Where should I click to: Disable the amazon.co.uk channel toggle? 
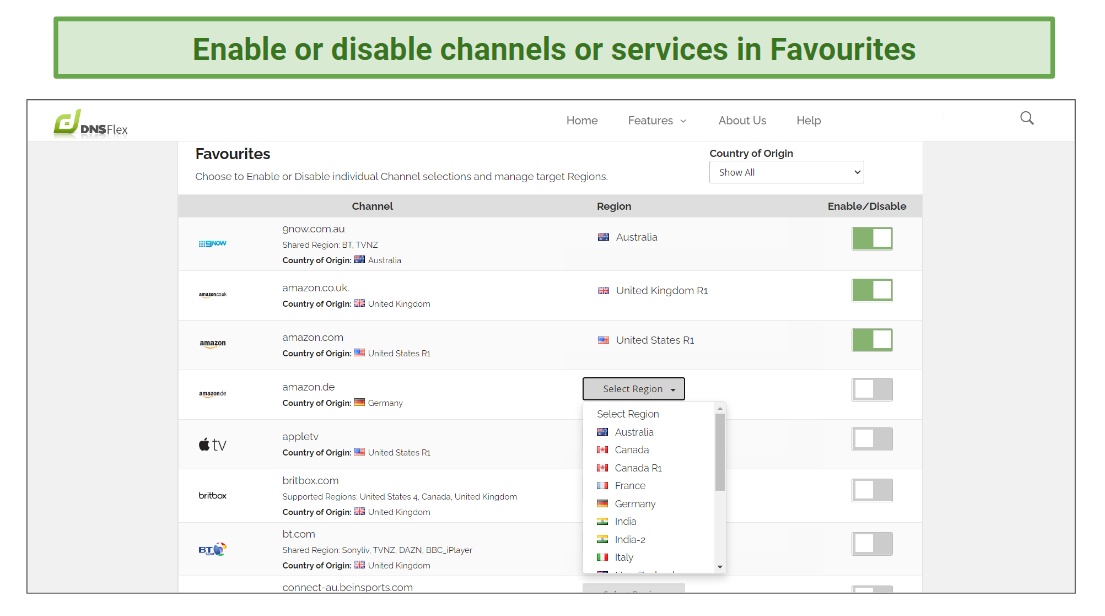[872, 290]
